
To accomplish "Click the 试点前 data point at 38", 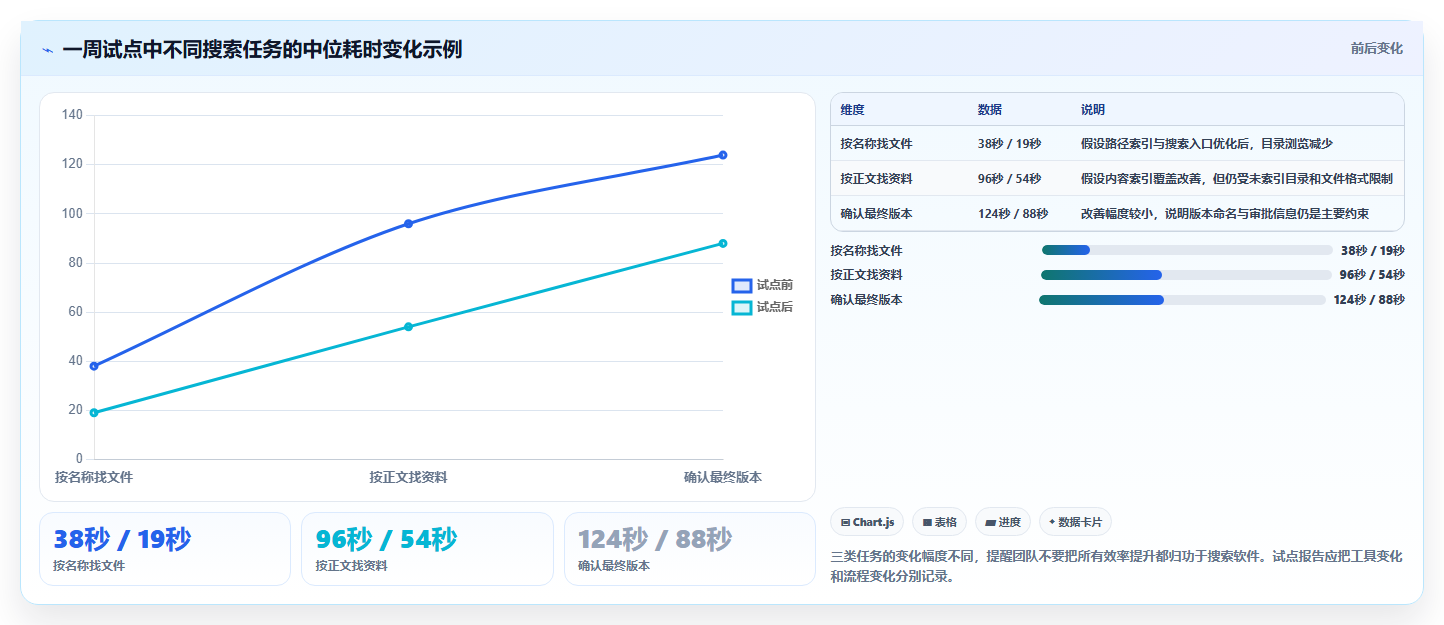I will [94, 366].
